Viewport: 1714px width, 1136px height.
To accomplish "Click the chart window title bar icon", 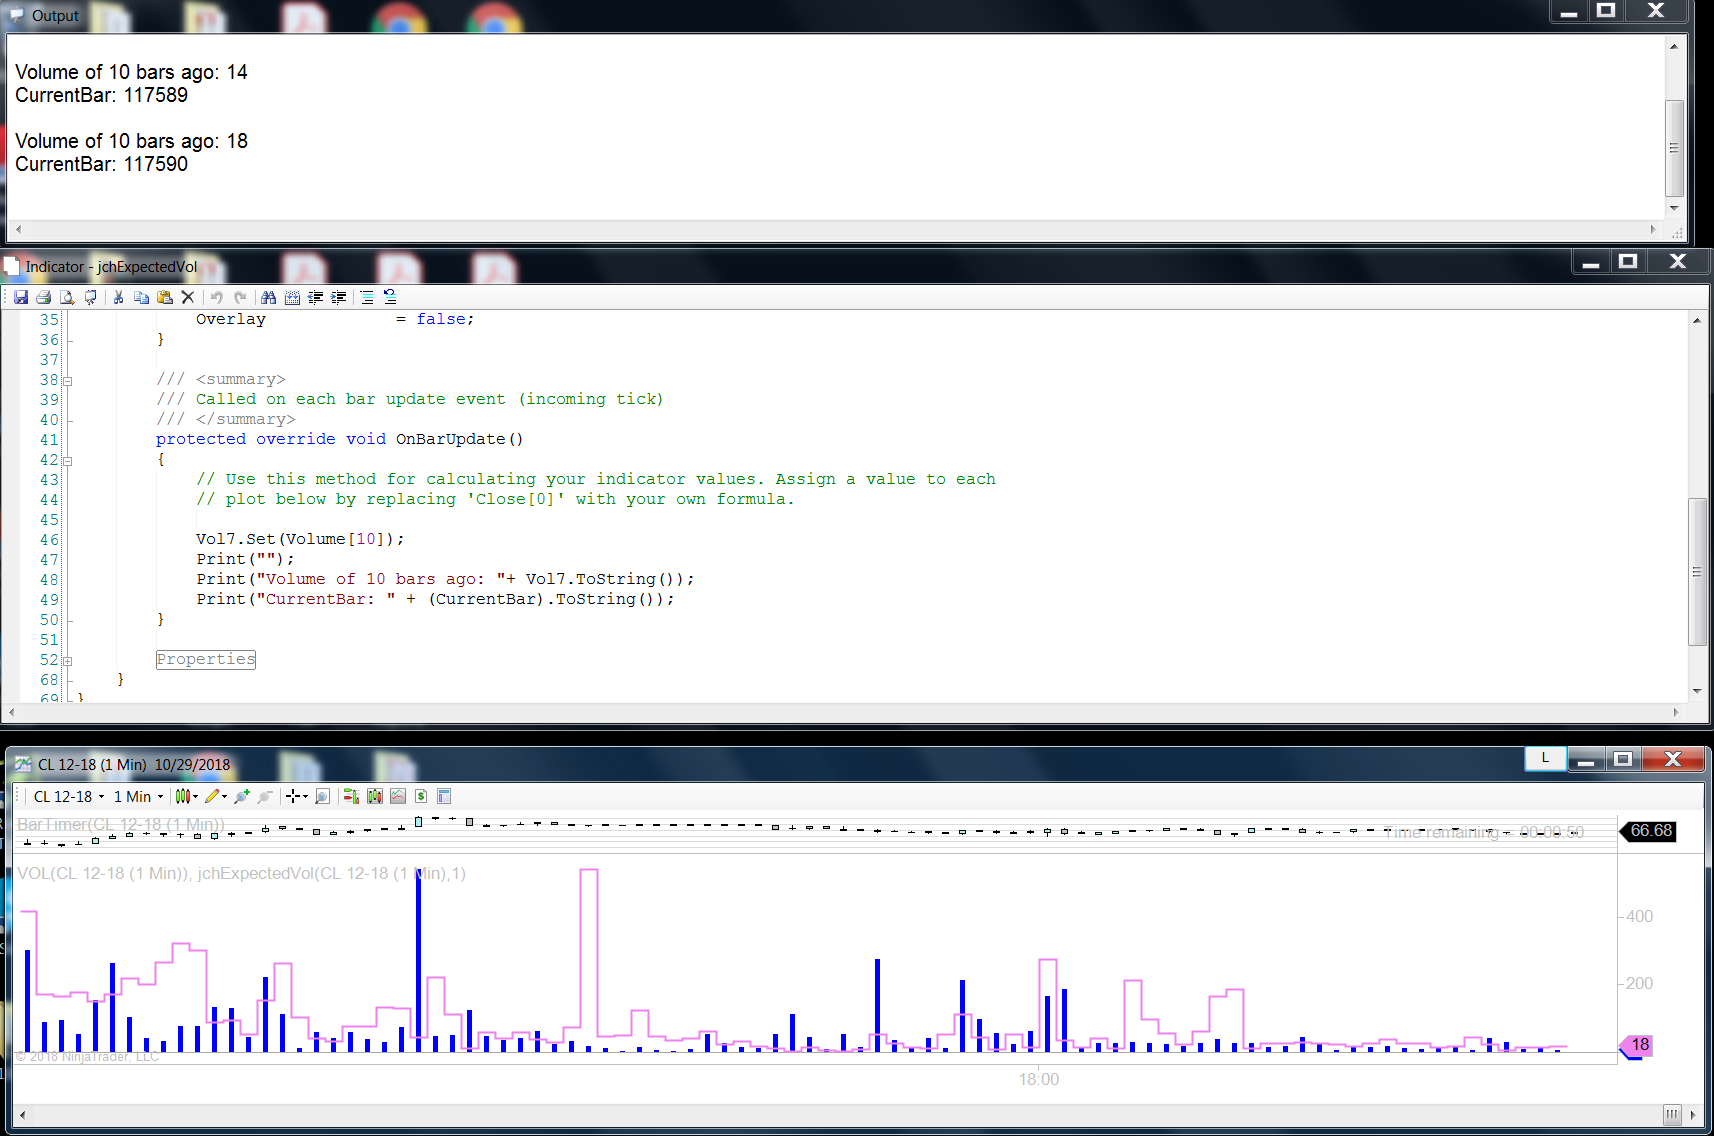I will click(22, 765).
